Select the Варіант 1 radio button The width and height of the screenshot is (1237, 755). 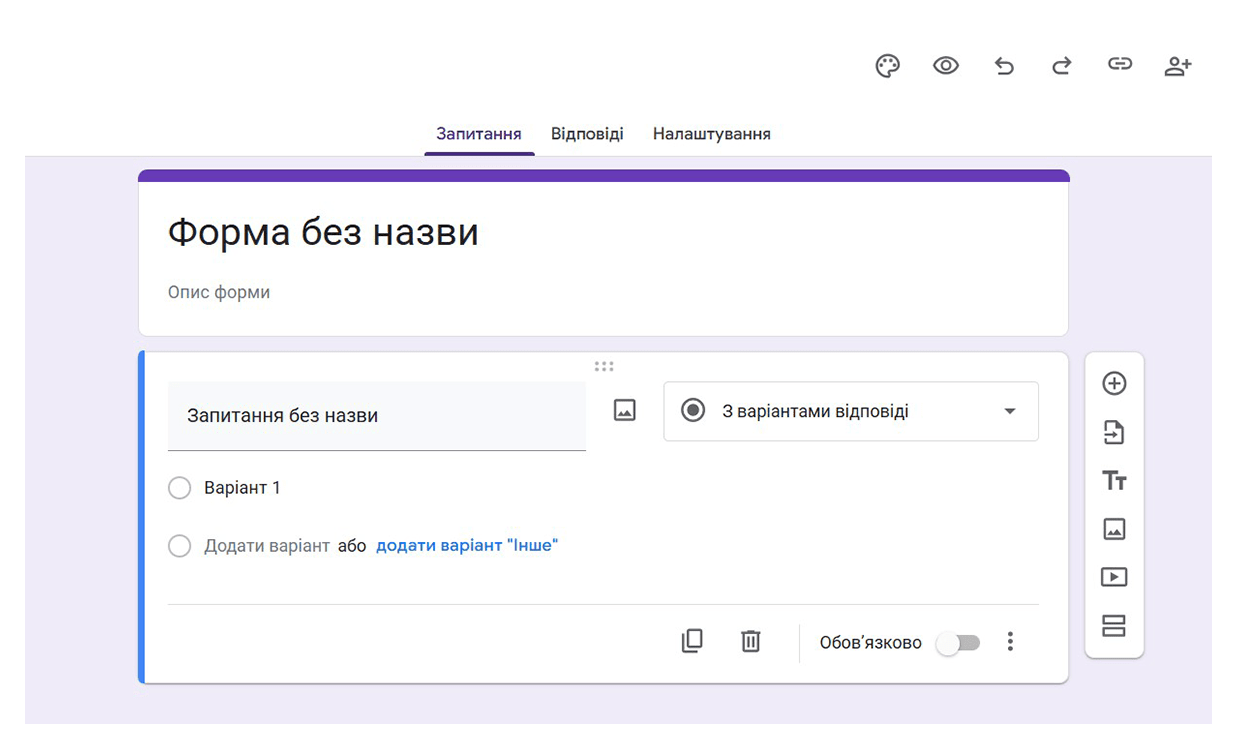(180, 488)
